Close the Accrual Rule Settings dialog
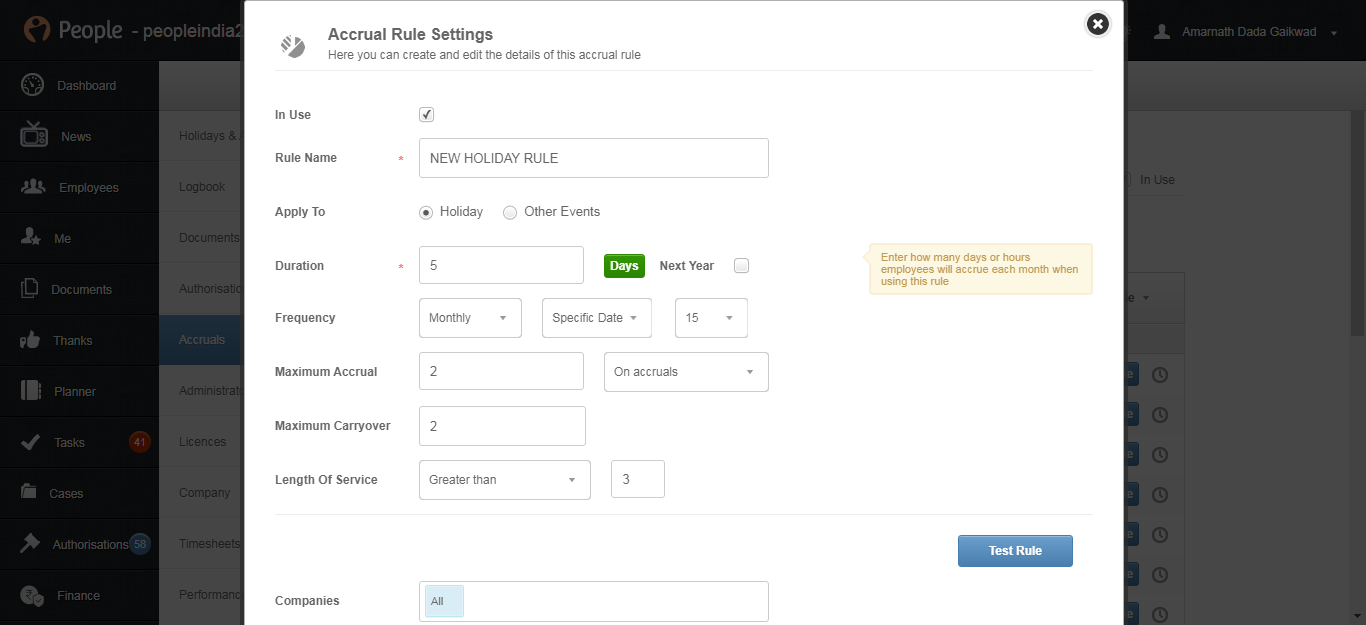The height and width of the screenshot is (625, 1366). pos(1098,24)
